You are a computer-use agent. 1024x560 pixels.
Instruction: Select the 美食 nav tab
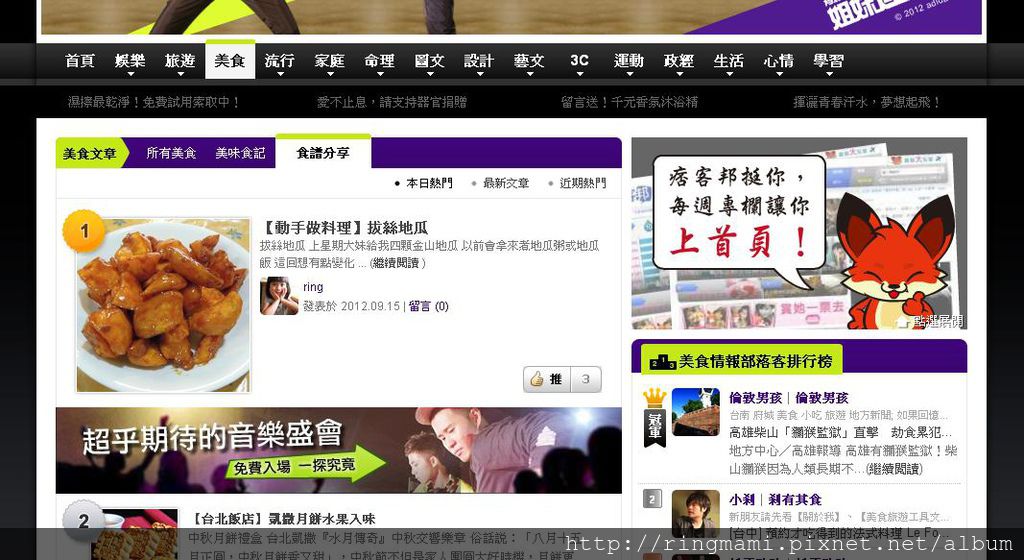coord(230,61)
